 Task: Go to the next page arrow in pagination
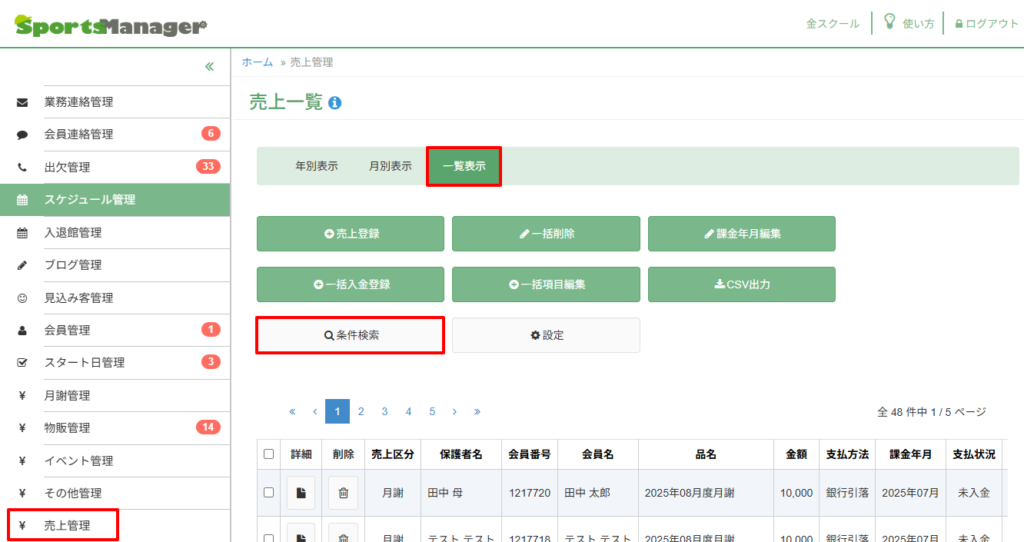454,411
